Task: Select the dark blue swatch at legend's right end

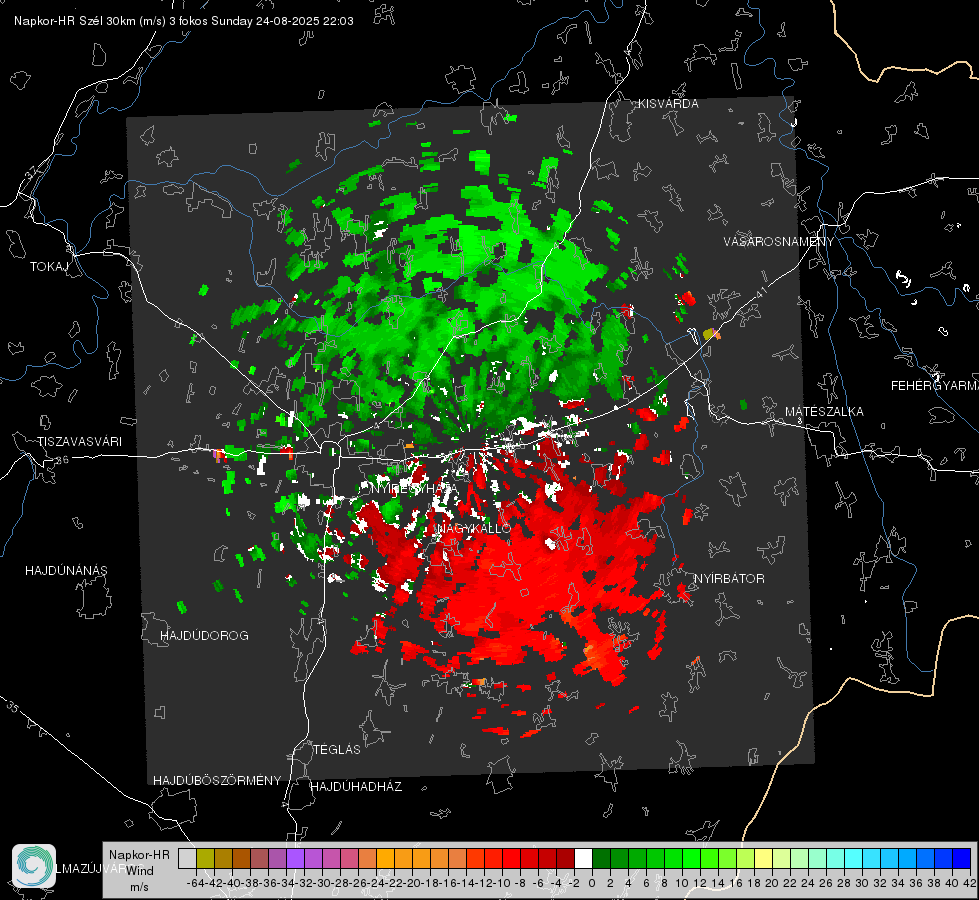Action: pyautogui.click(x=962, y=858)
